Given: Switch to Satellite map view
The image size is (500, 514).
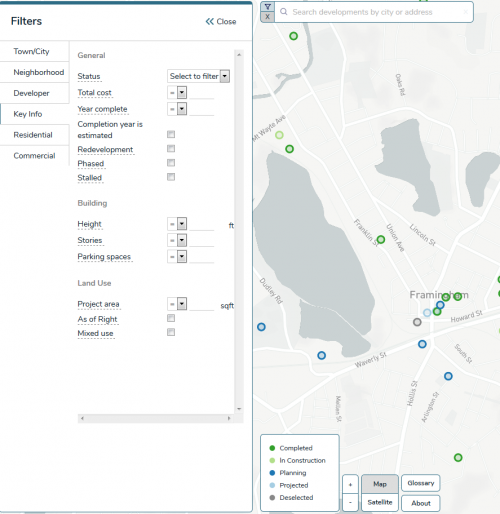Looking at the screenshot, I should click(x=380, y=502).
